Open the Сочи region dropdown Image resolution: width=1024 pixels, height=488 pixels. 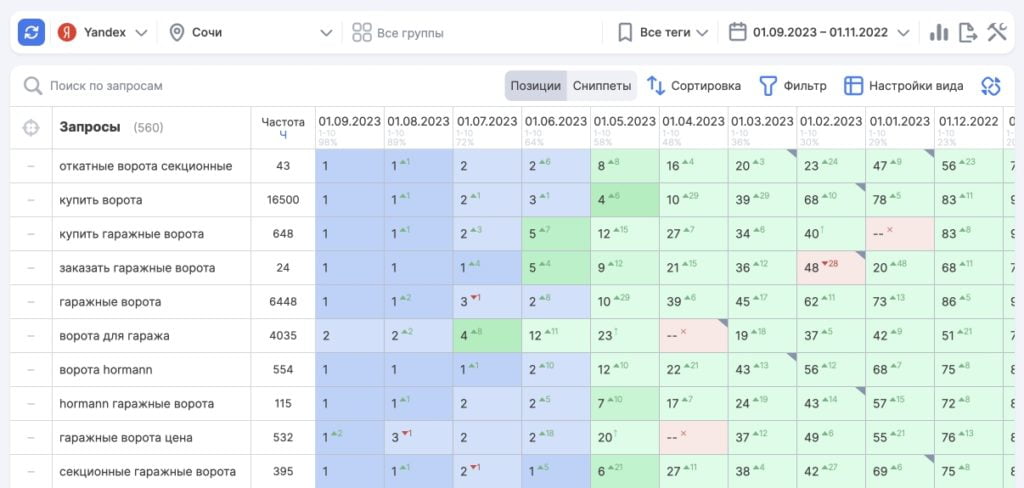click(250, 33)
